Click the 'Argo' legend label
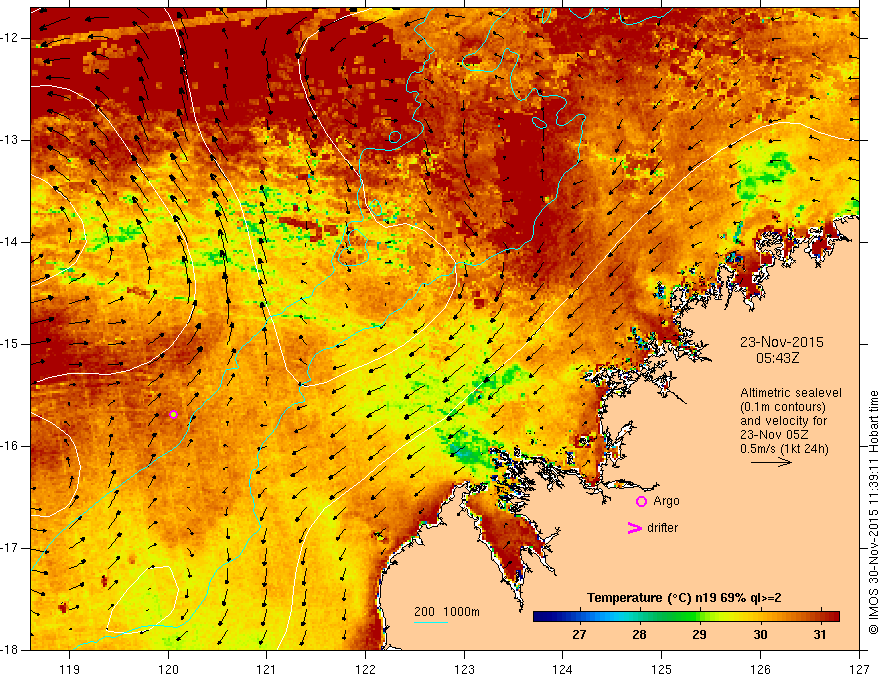Viewport: 880px width, 680px height. click(666, 501)
